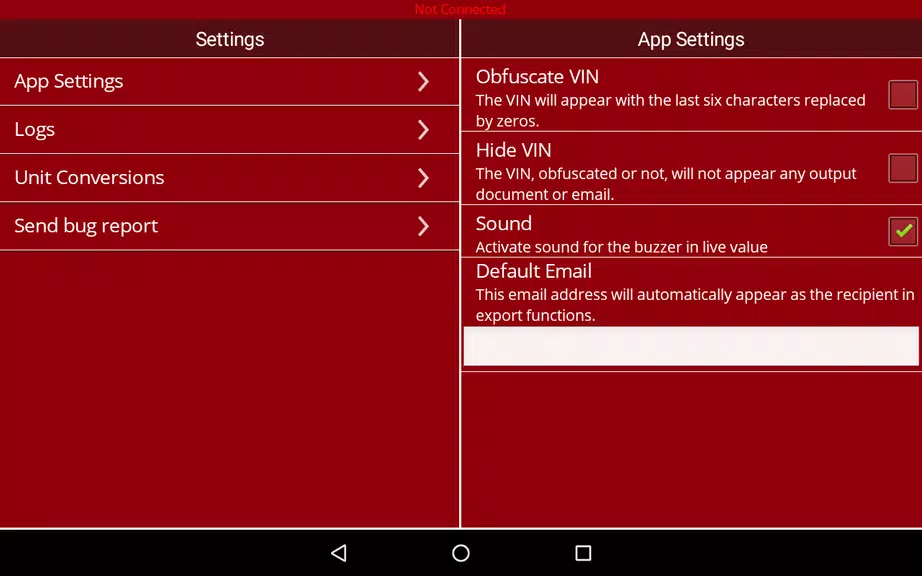Image resolution: width=922 pixels, height=576 pixels.
Task: Enable the Obfuscate VIN checkbox
Action: pyautogui.click(x=902, y=95)
